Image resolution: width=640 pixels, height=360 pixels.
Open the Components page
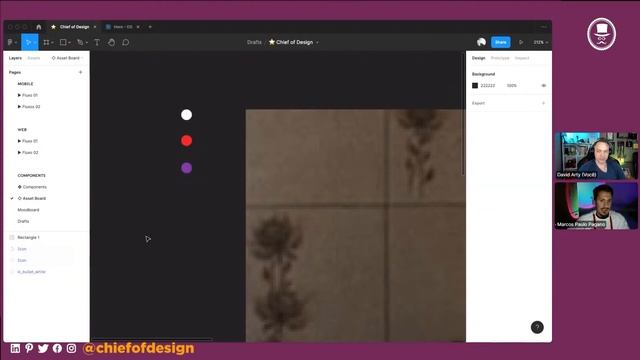32,187
